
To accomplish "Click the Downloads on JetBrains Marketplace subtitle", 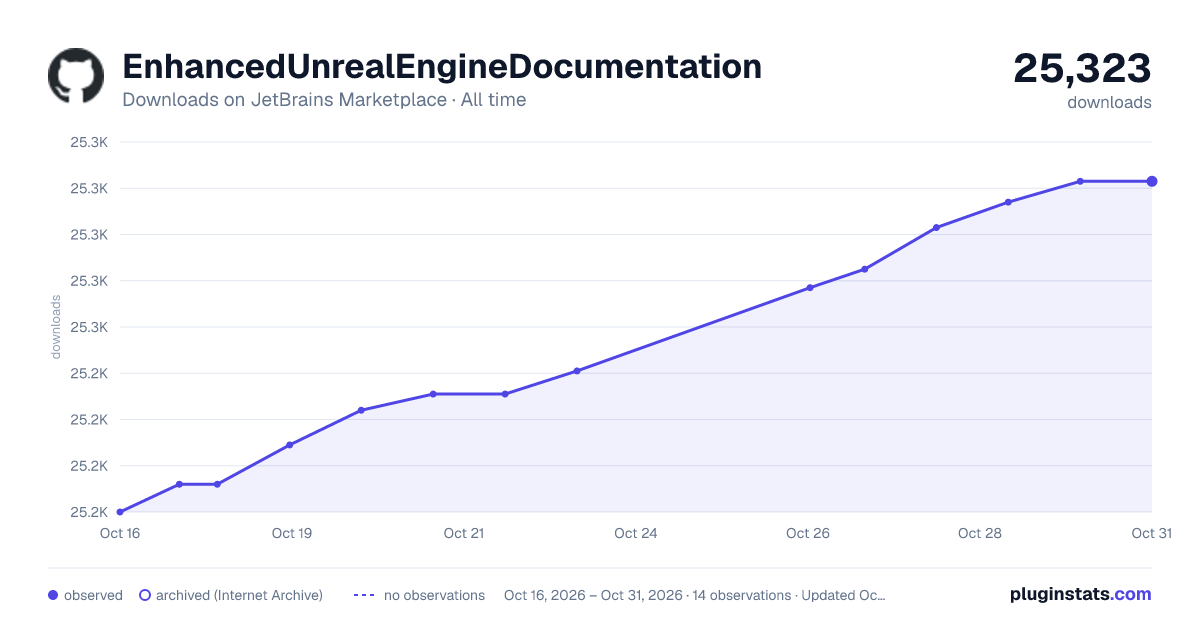I will click(x=324, y=100).
